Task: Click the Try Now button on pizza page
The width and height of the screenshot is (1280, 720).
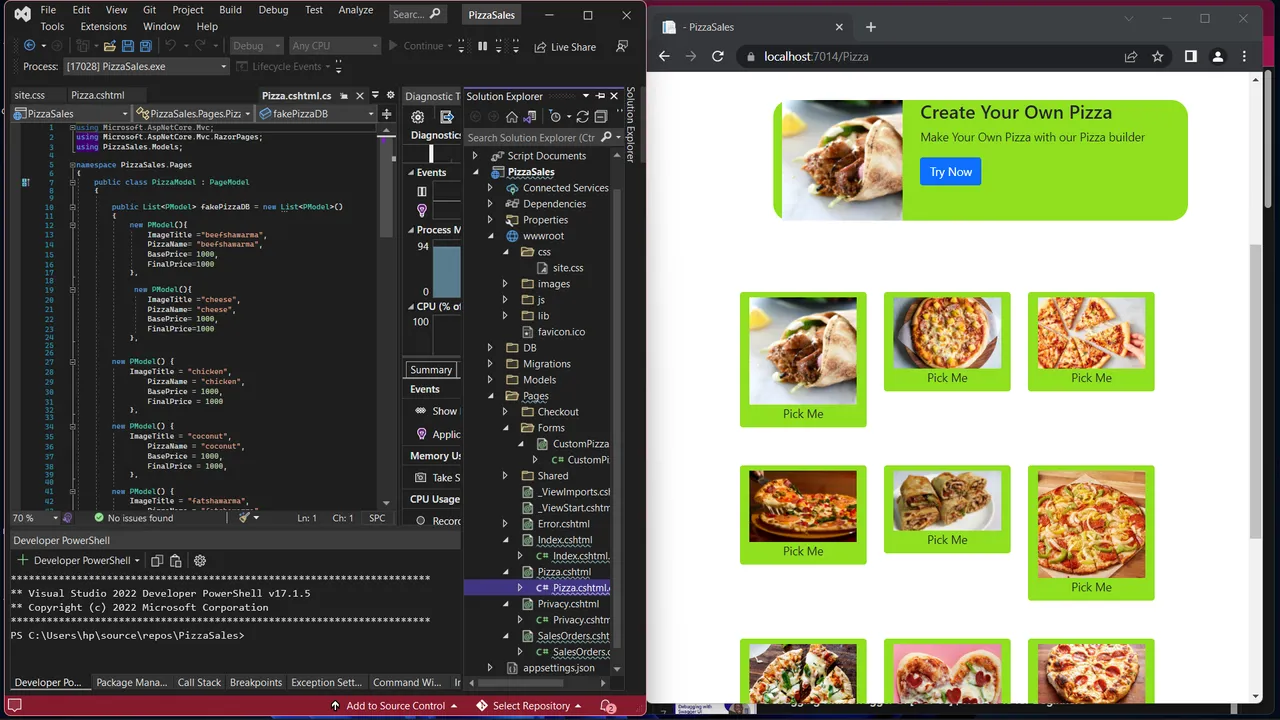Action: pyautogui.click(x=951, y=172)
